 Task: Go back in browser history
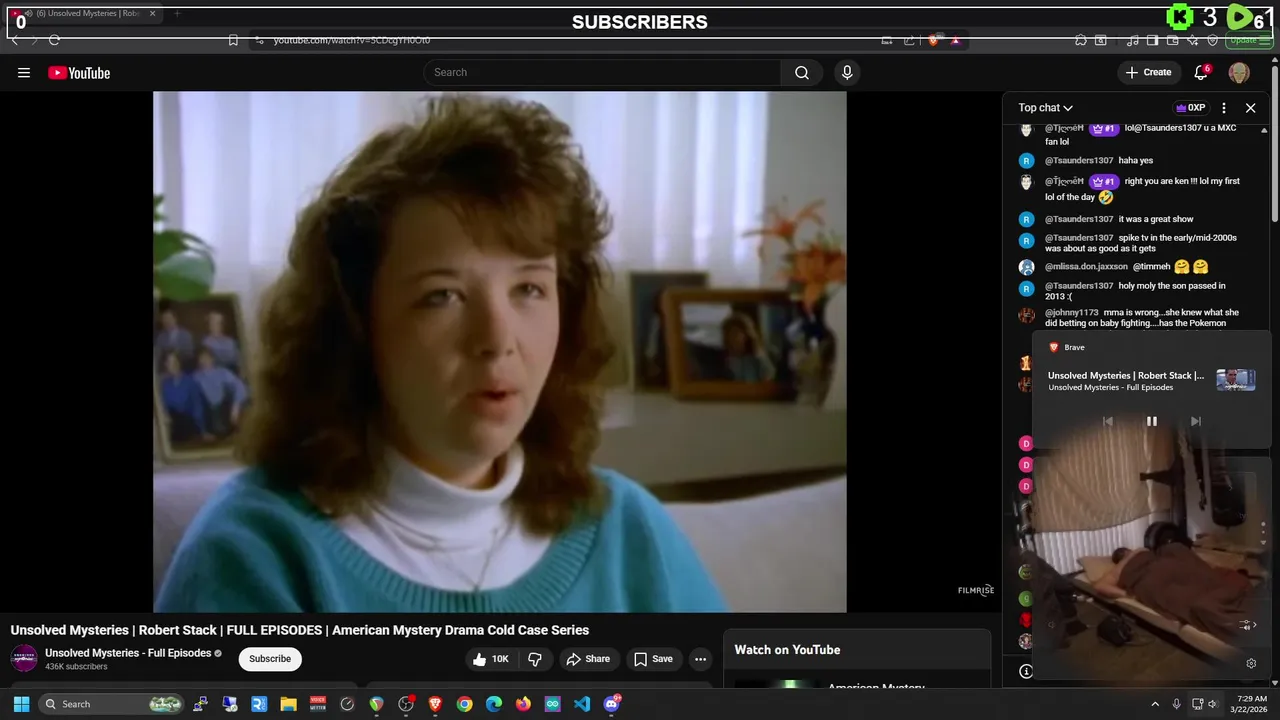point(15,40)
